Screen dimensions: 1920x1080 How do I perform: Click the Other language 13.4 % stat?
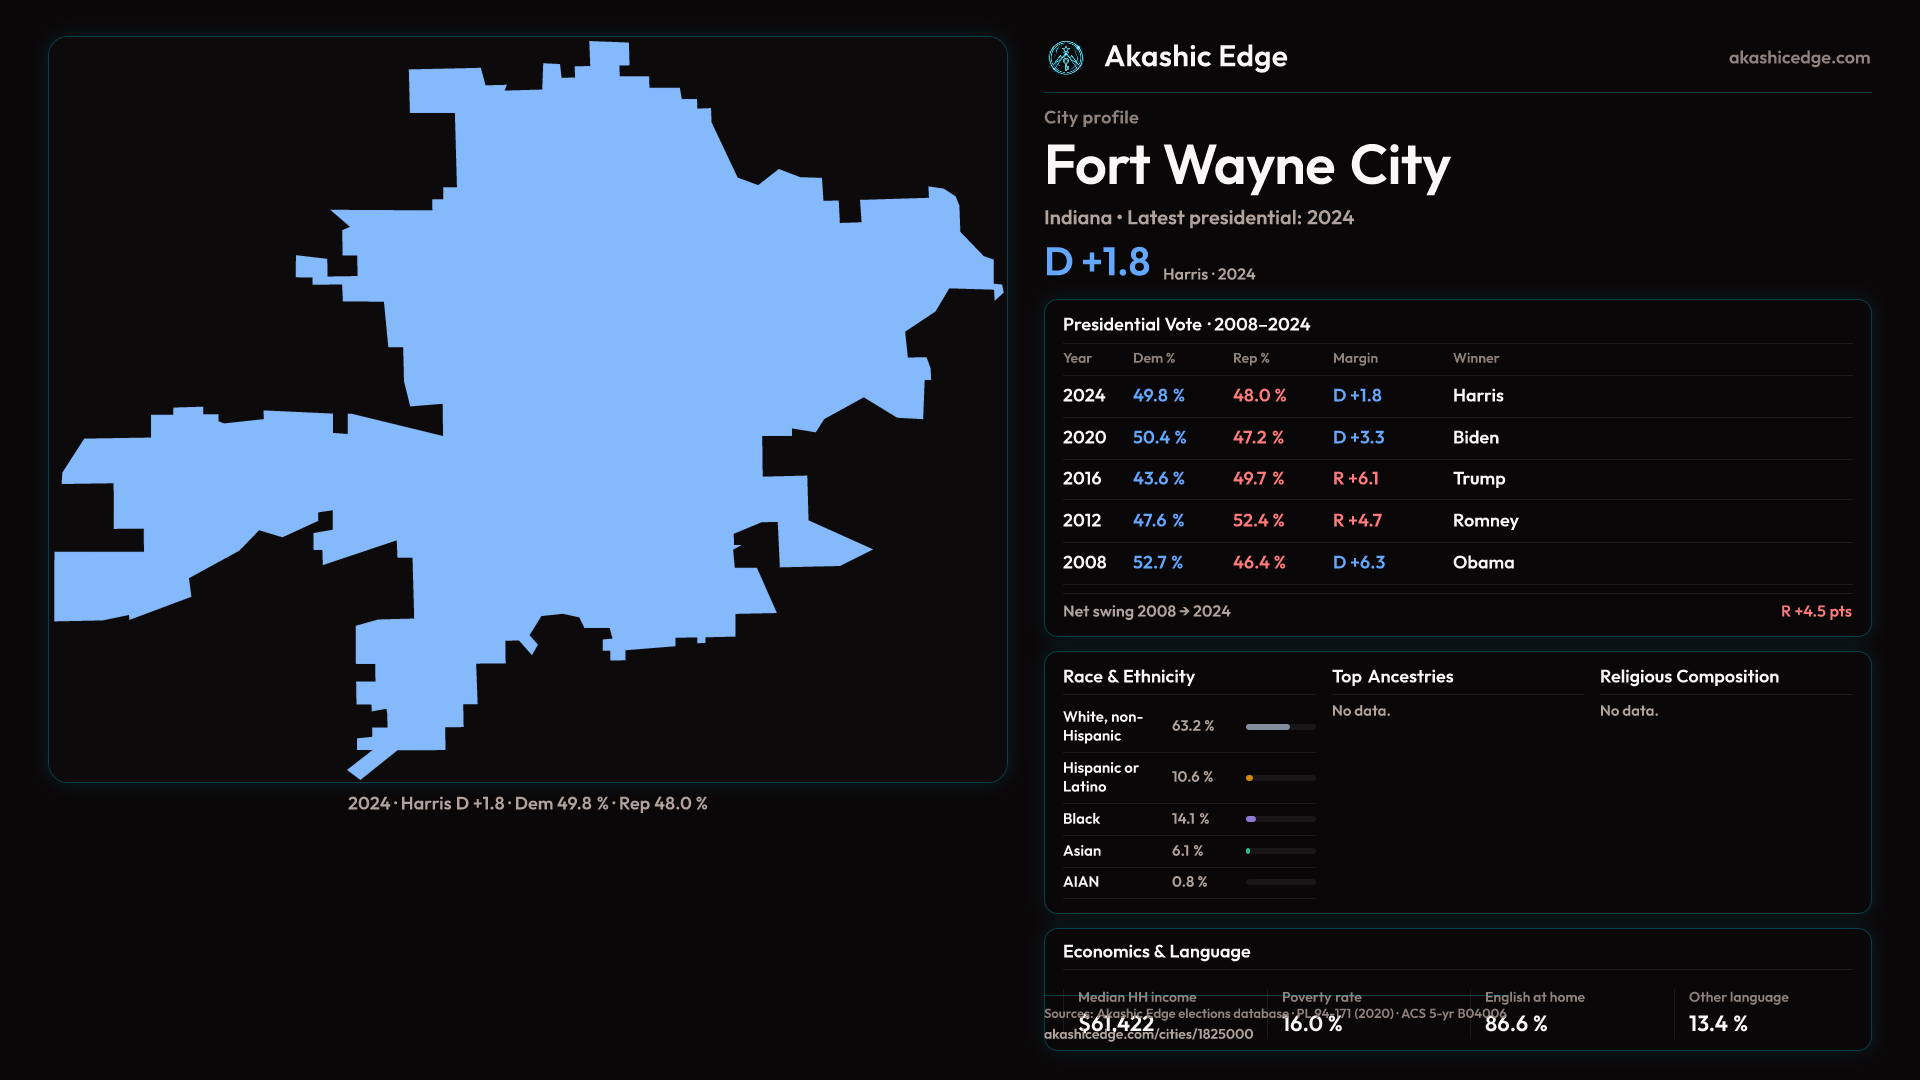pyautogui.click(x=1718, y=1024)
